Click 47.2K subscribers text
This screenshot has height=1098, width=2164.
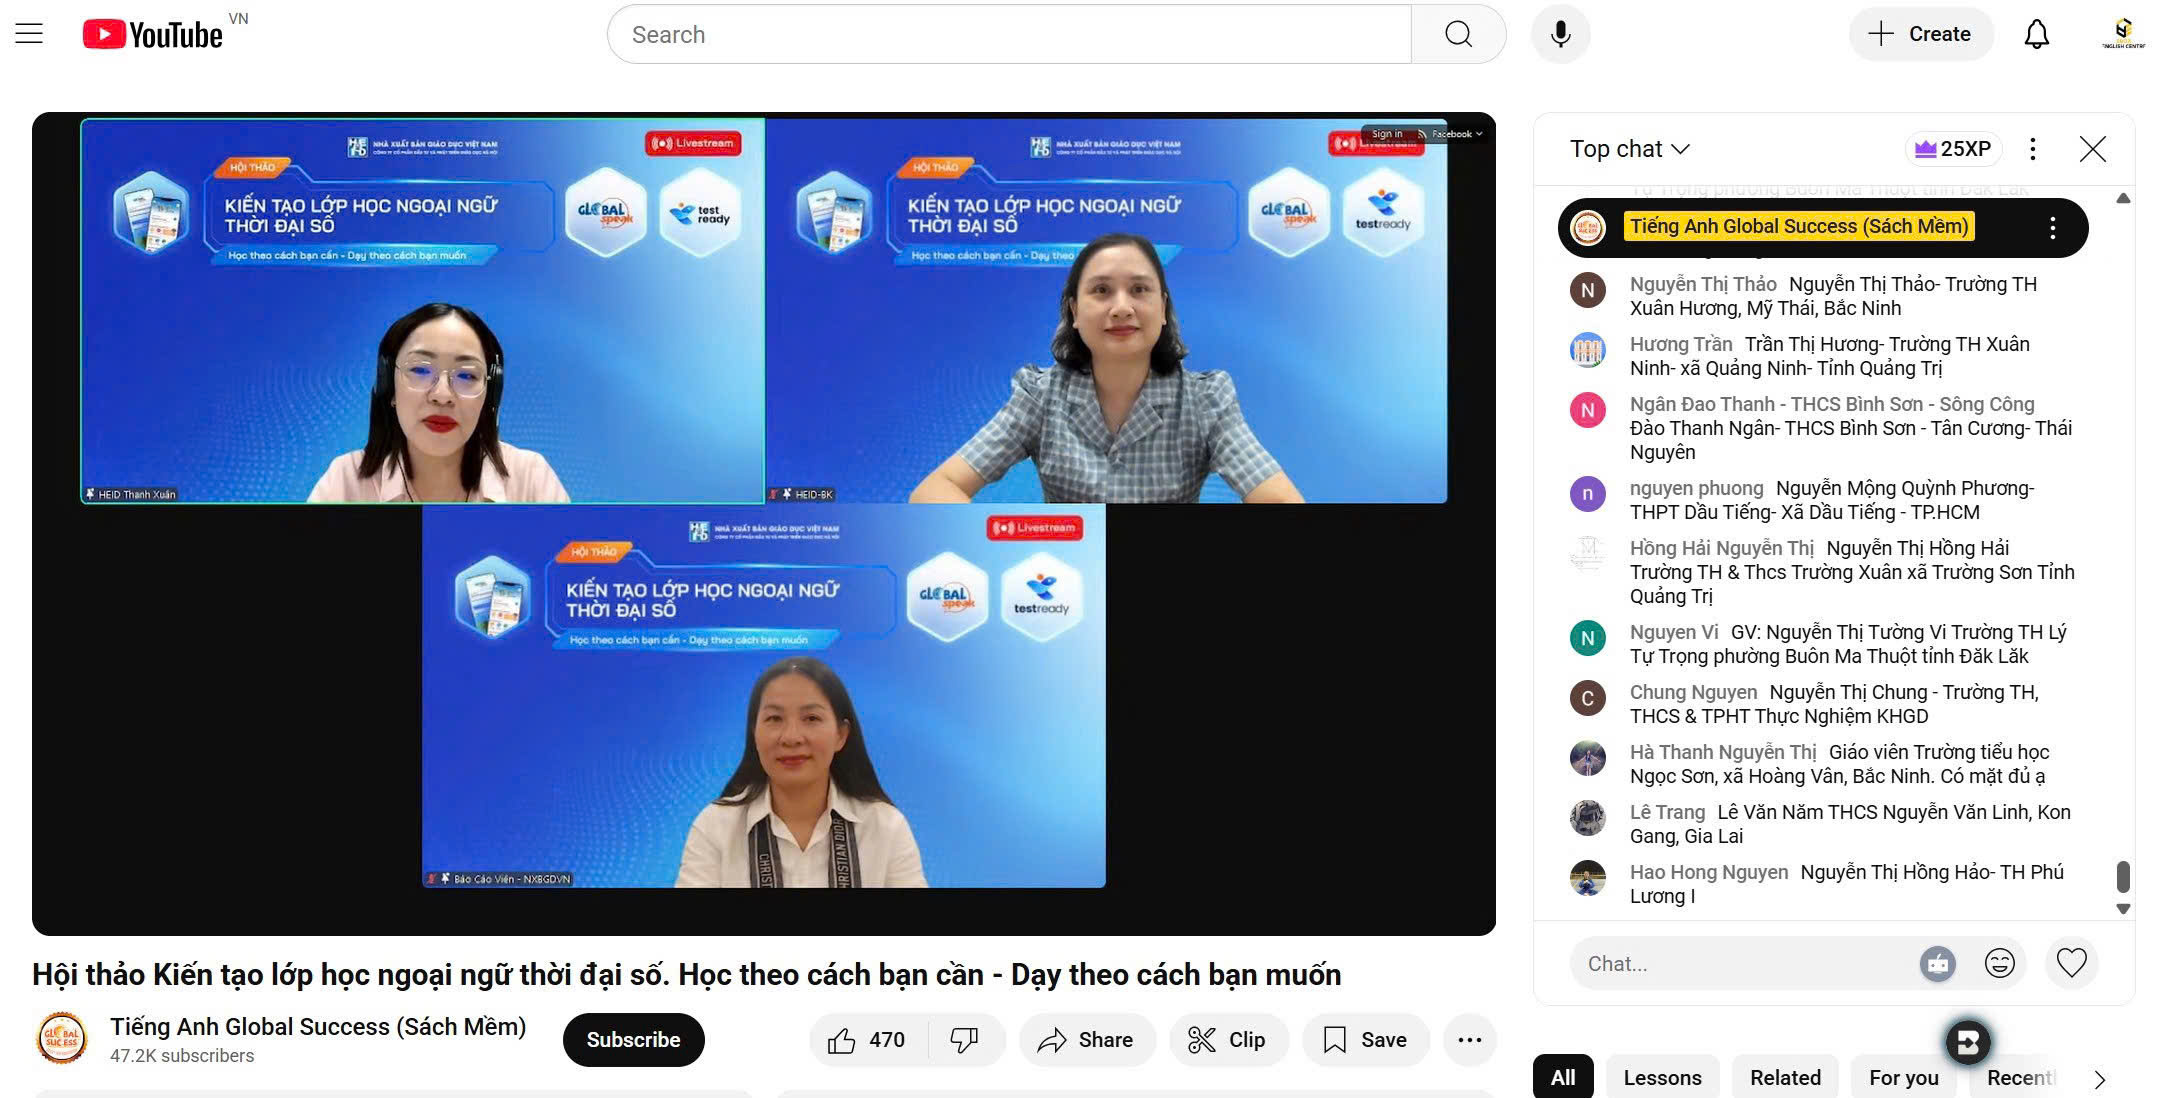[x=182, y=1056]
